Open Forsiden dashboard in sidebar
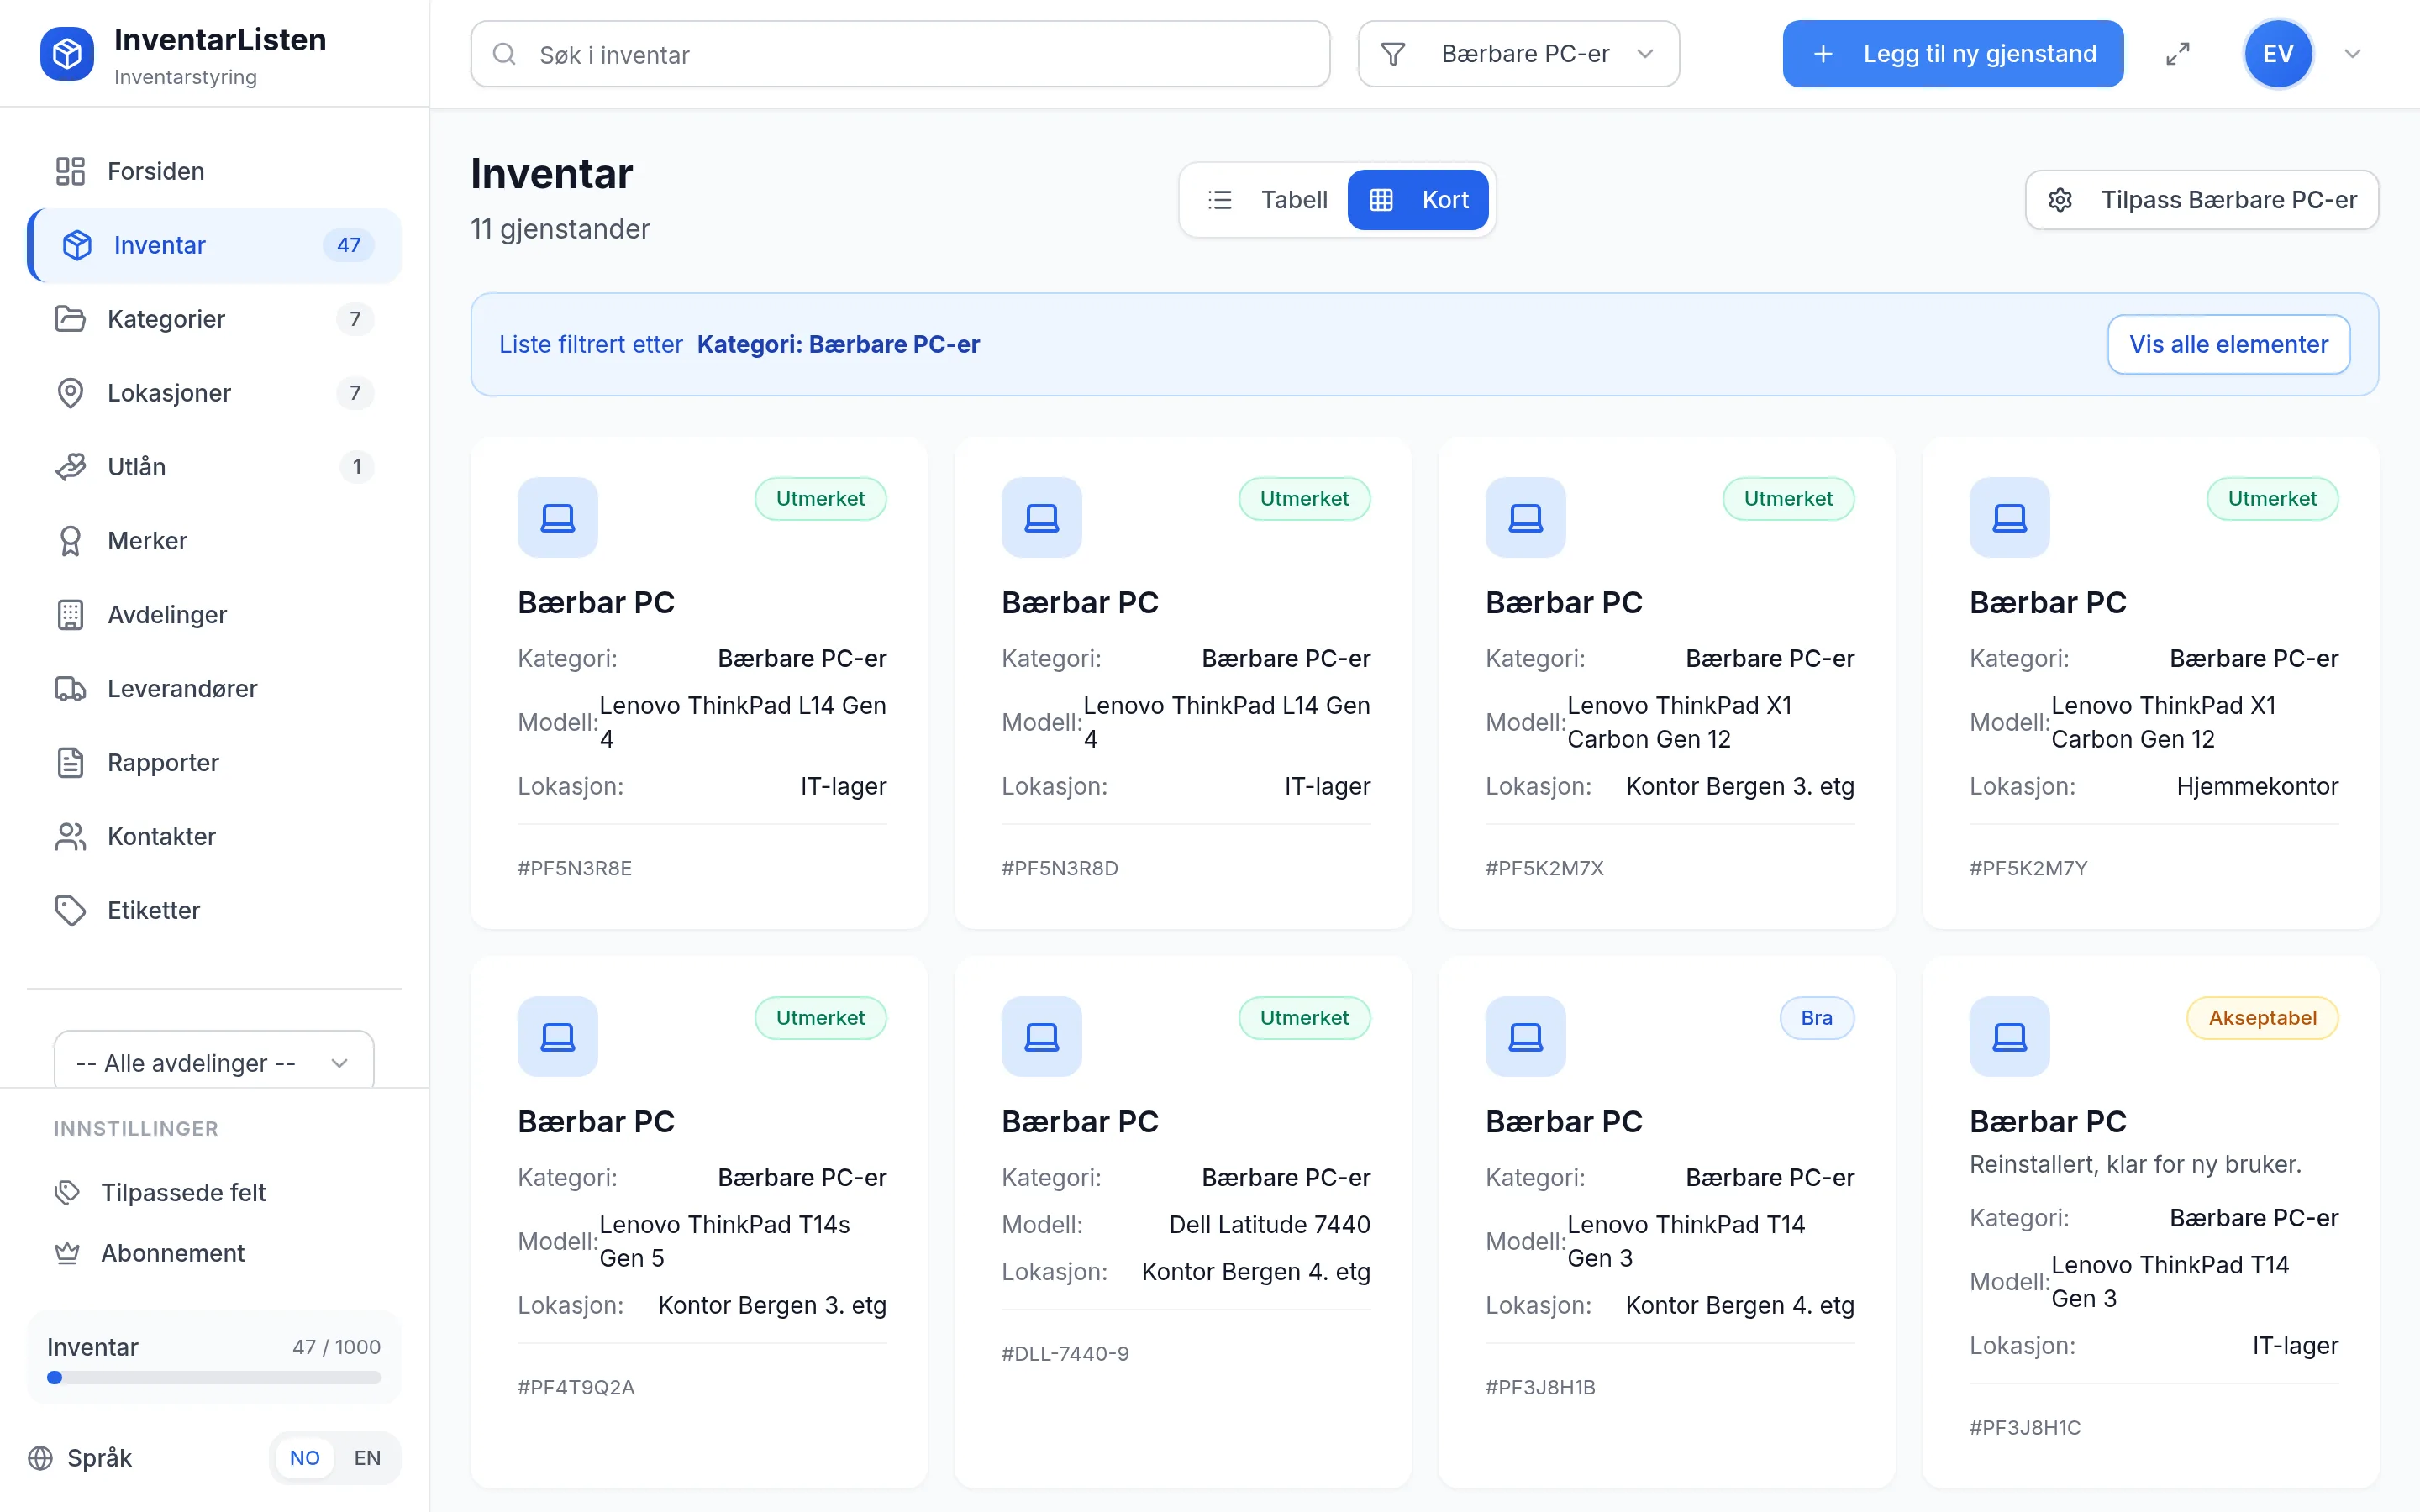The width and height of the screenshot is (2420, 1512). (x=214, y=171)
